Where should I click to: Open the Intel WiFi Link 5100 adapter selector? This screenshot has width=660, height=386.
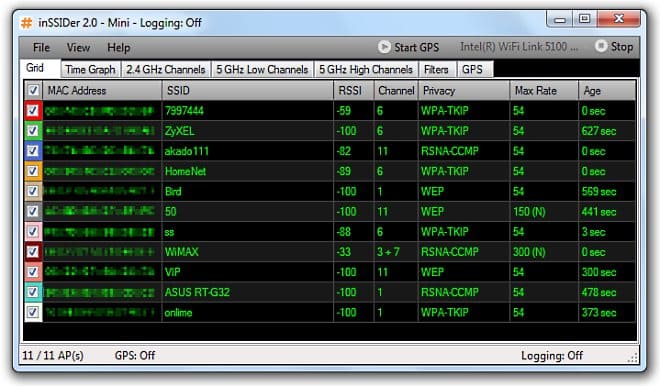point(519,47)
